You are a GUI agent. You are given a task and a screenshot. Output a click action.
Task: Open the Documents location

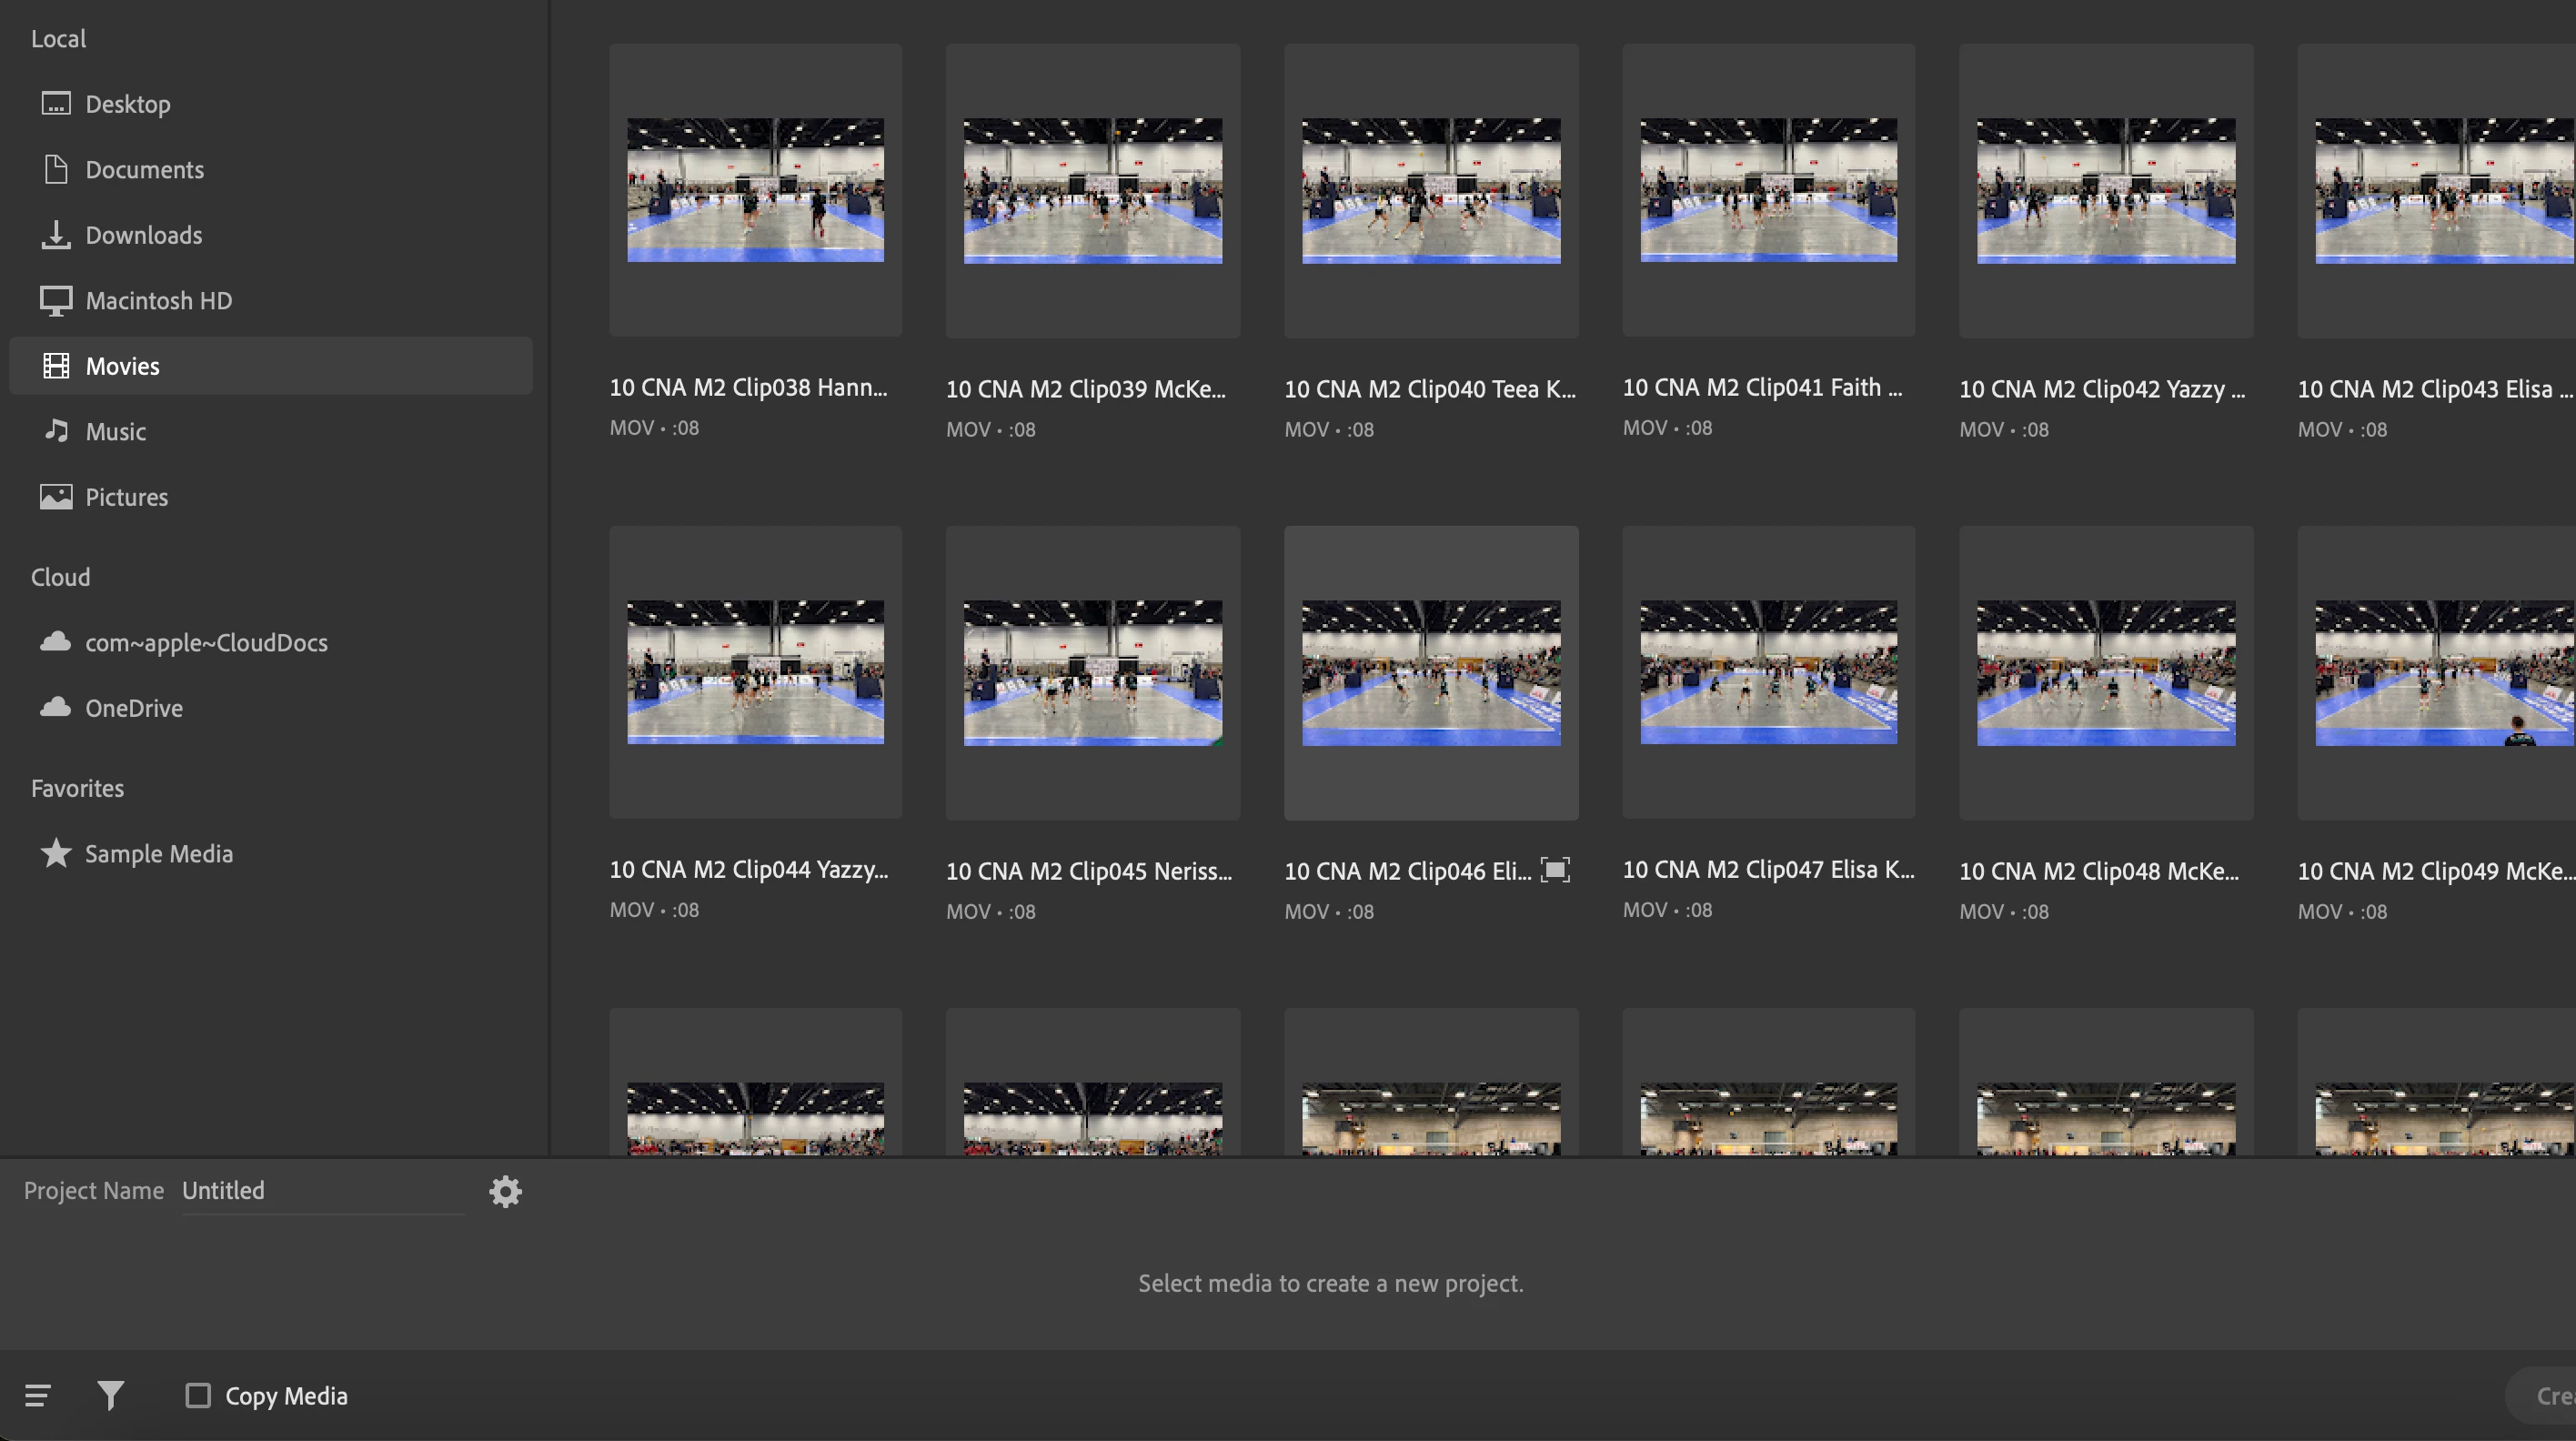pyautogui.click(x=144, y=170)
